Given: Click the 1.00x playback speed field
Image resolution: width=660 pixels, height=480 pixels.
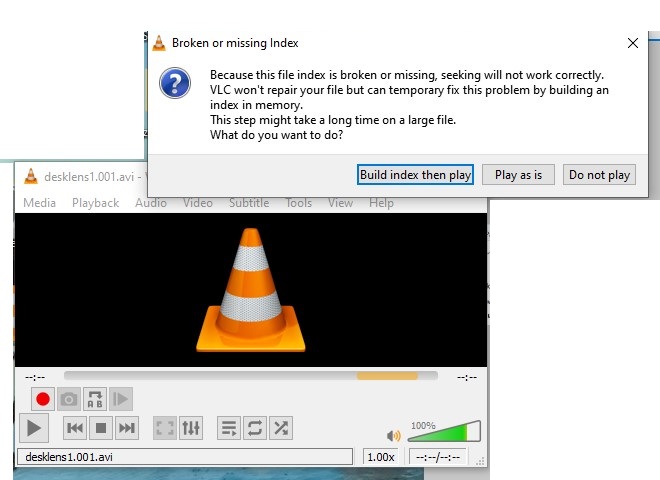Looking at the screenshot, I should [x=381, y=457].
